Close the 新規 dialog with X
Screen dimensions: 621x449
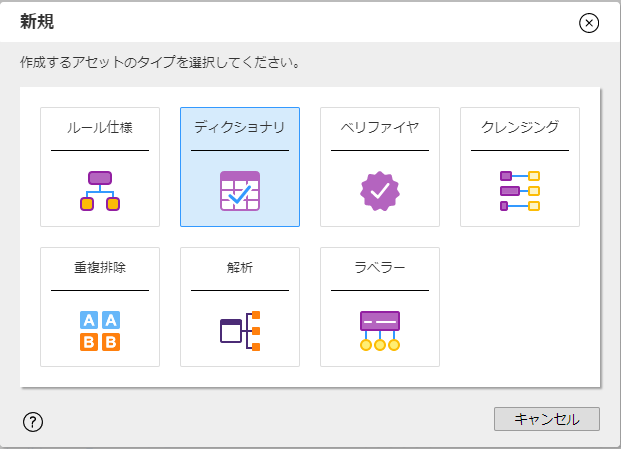[589, 23]
